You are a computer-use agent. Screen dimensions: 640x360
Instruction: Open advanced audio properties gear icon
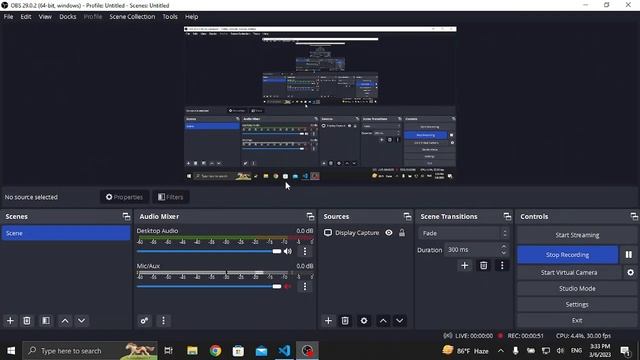(144, 321)
